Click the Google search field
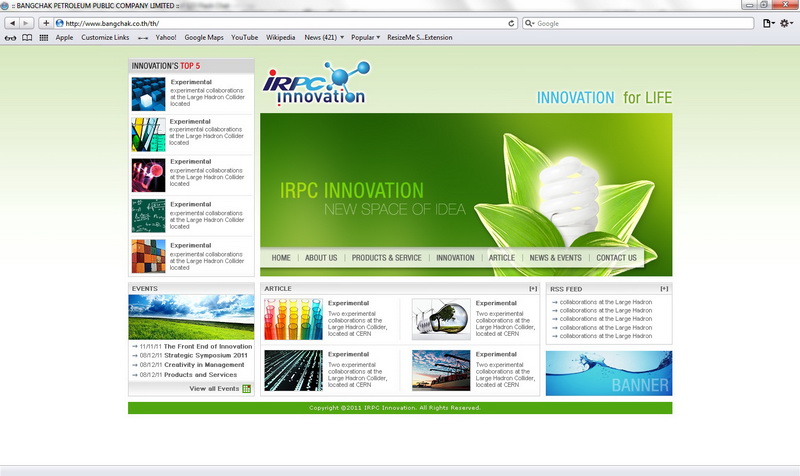800x476 pixels. click(x=638, y=23)
